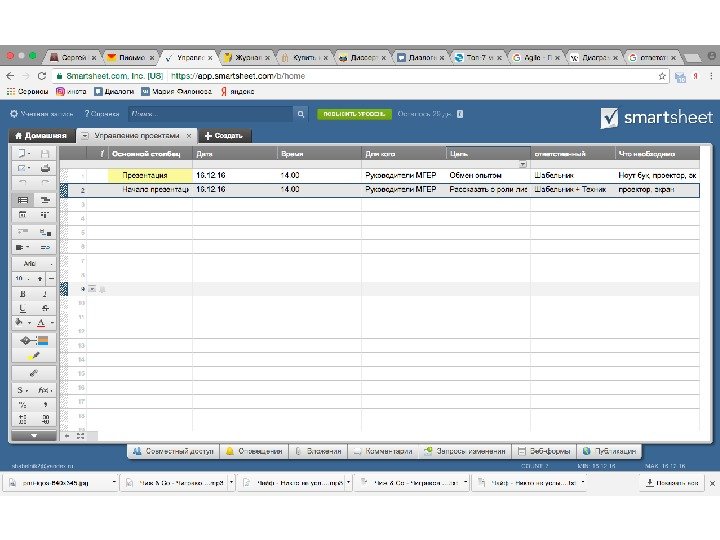Open the font family dropdown
The image size is (720, 540).
tap(34, 264)
